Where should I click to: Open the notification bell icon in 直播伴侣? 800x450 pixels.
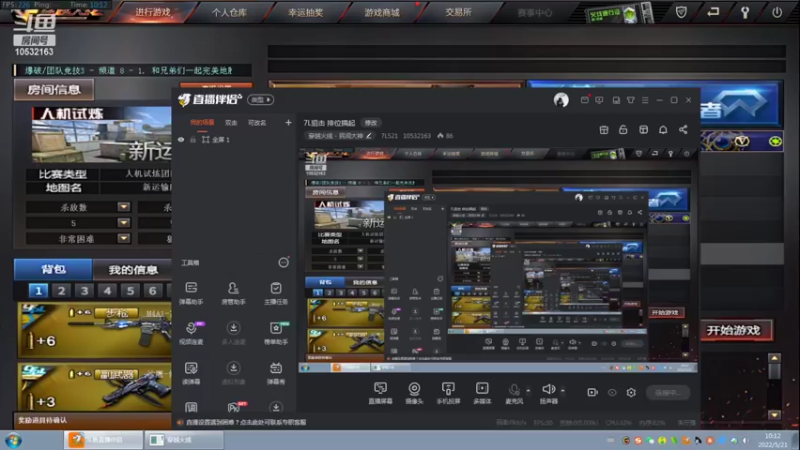[x=663, y=130]
